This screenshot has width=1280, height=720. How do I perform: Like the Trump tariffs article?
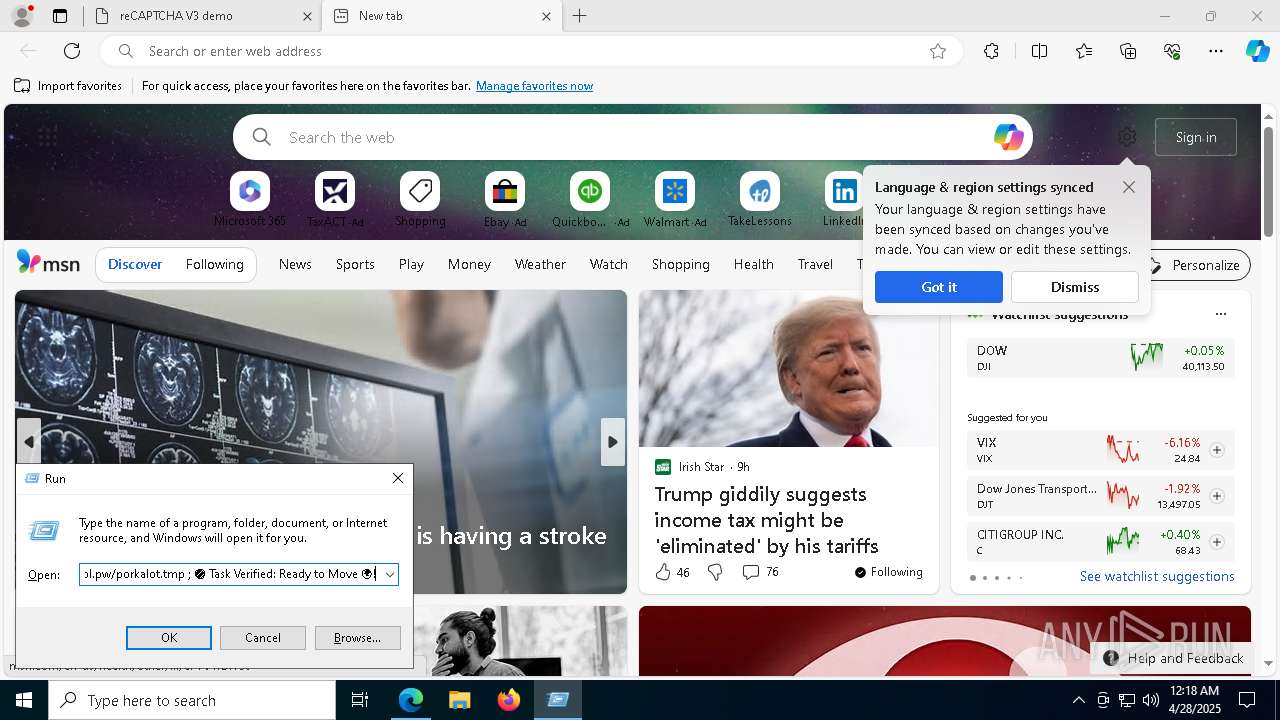pyautogui.click(x=662, y=572)
